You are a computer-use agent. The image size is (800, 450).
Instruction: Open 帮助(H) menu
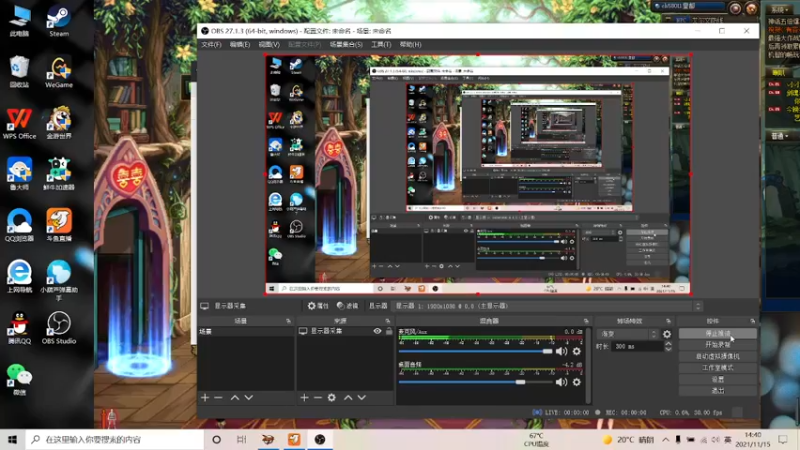click(x=411, y=44)
